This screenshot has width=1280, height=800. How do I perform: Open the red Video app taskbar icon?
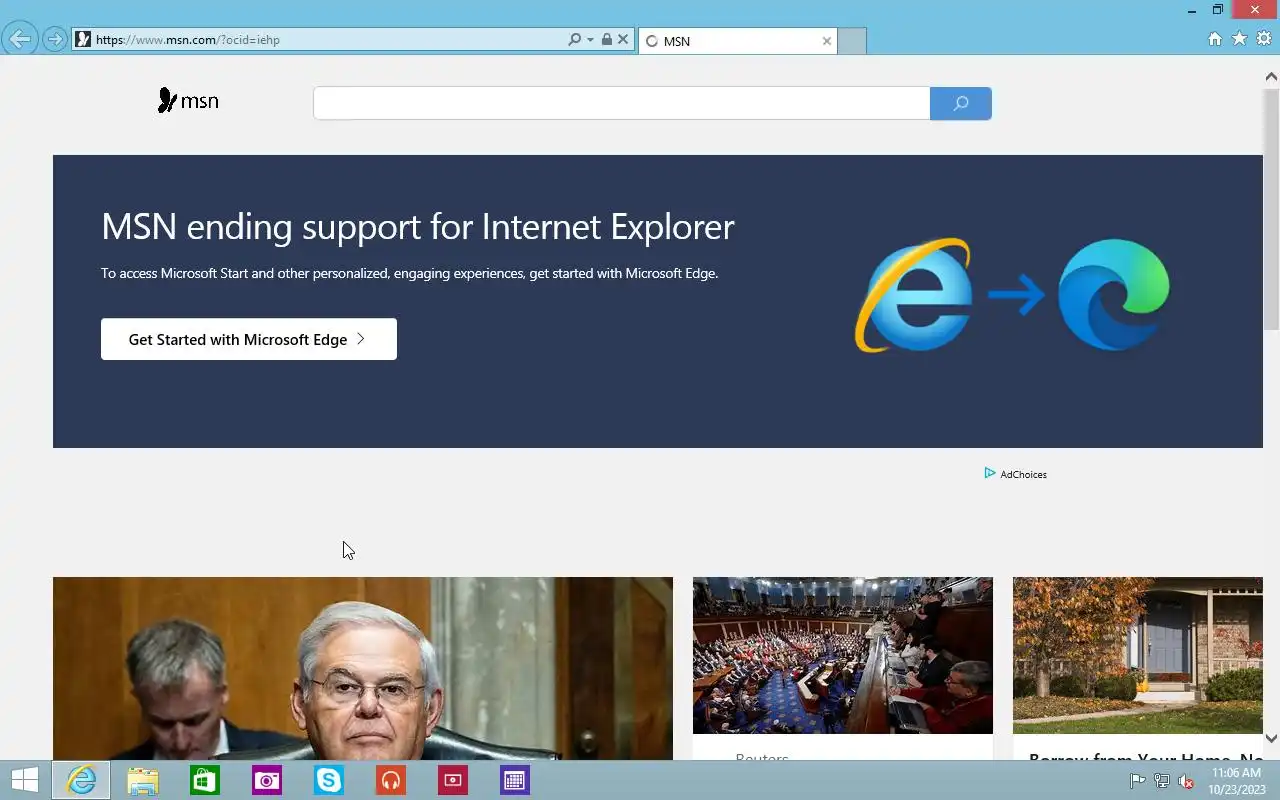[x=453, y=780]
